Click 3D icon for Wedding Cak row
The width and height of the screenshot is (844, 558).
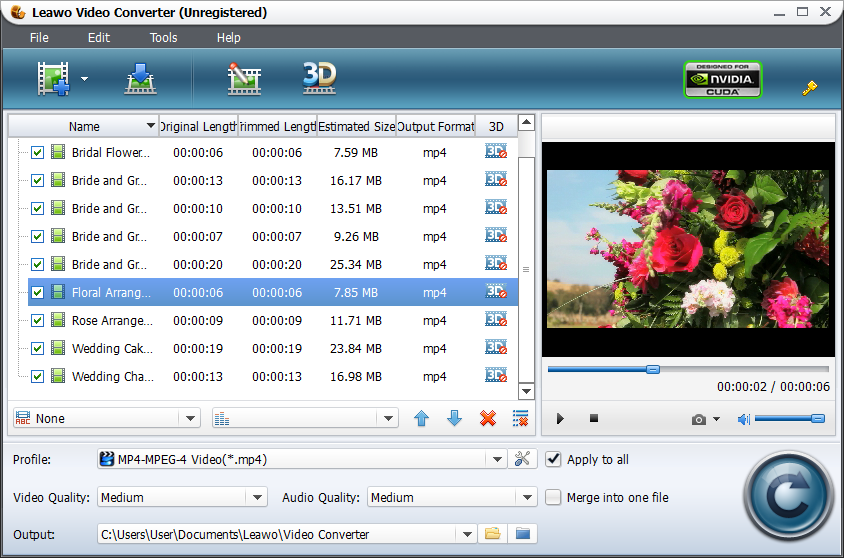(x=496, y=348)
